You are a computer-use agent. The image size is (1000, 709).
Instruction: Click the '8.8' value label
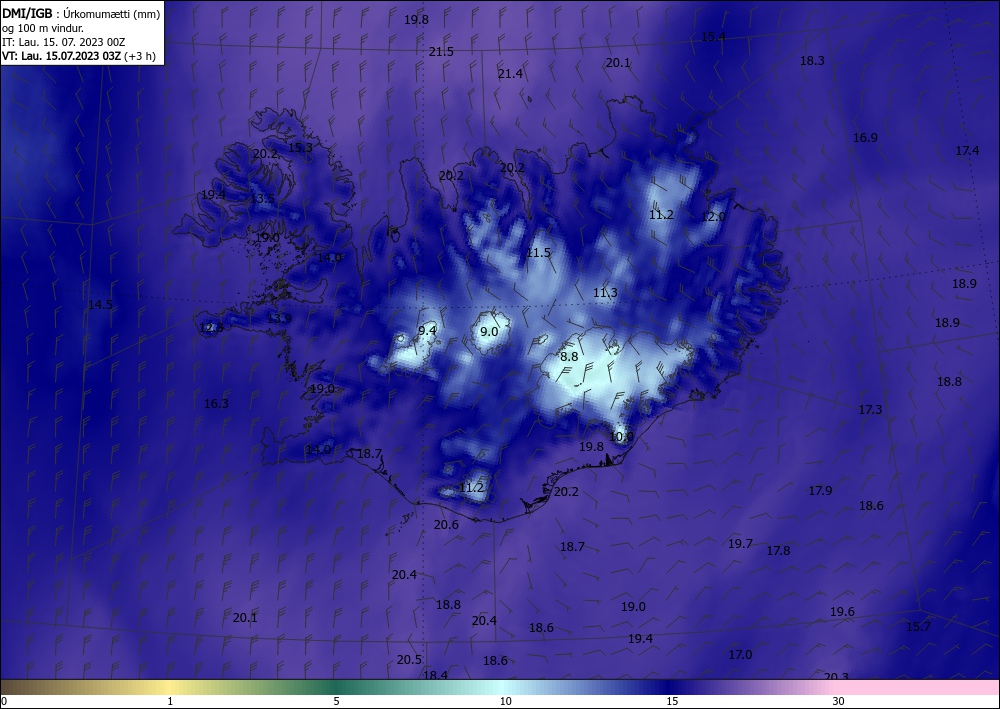pos(569,357)
